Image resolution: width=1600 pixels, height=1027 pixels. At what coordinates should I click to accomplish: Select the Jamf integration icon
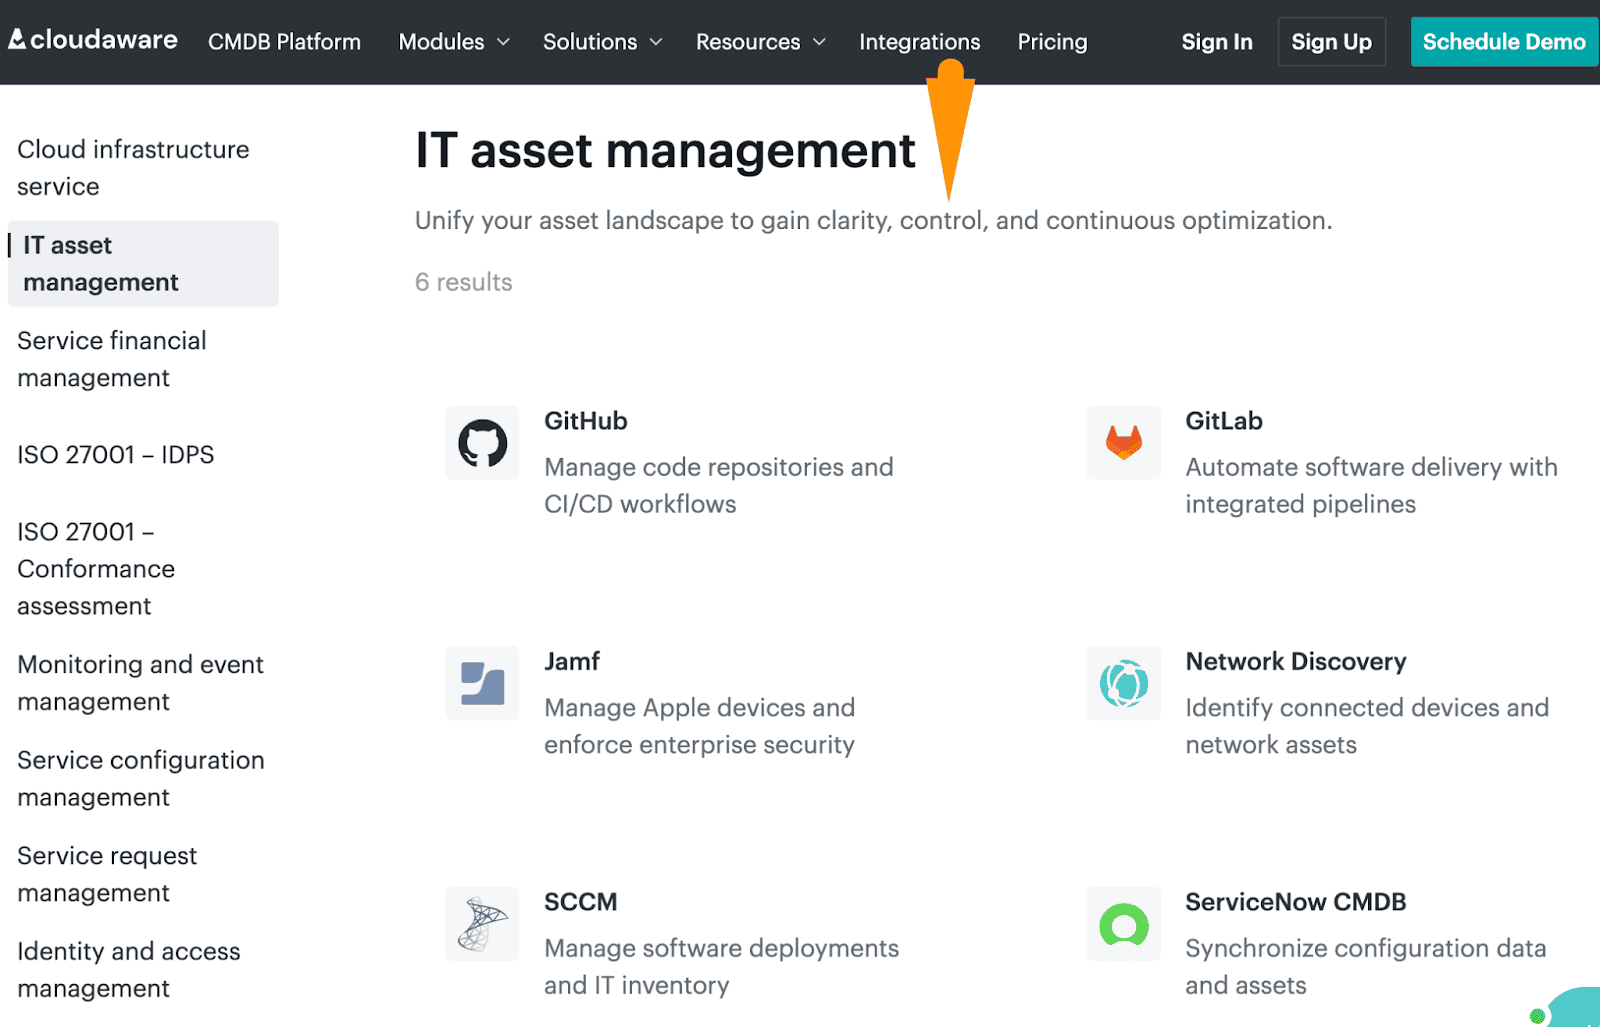(x=482, y=684)
